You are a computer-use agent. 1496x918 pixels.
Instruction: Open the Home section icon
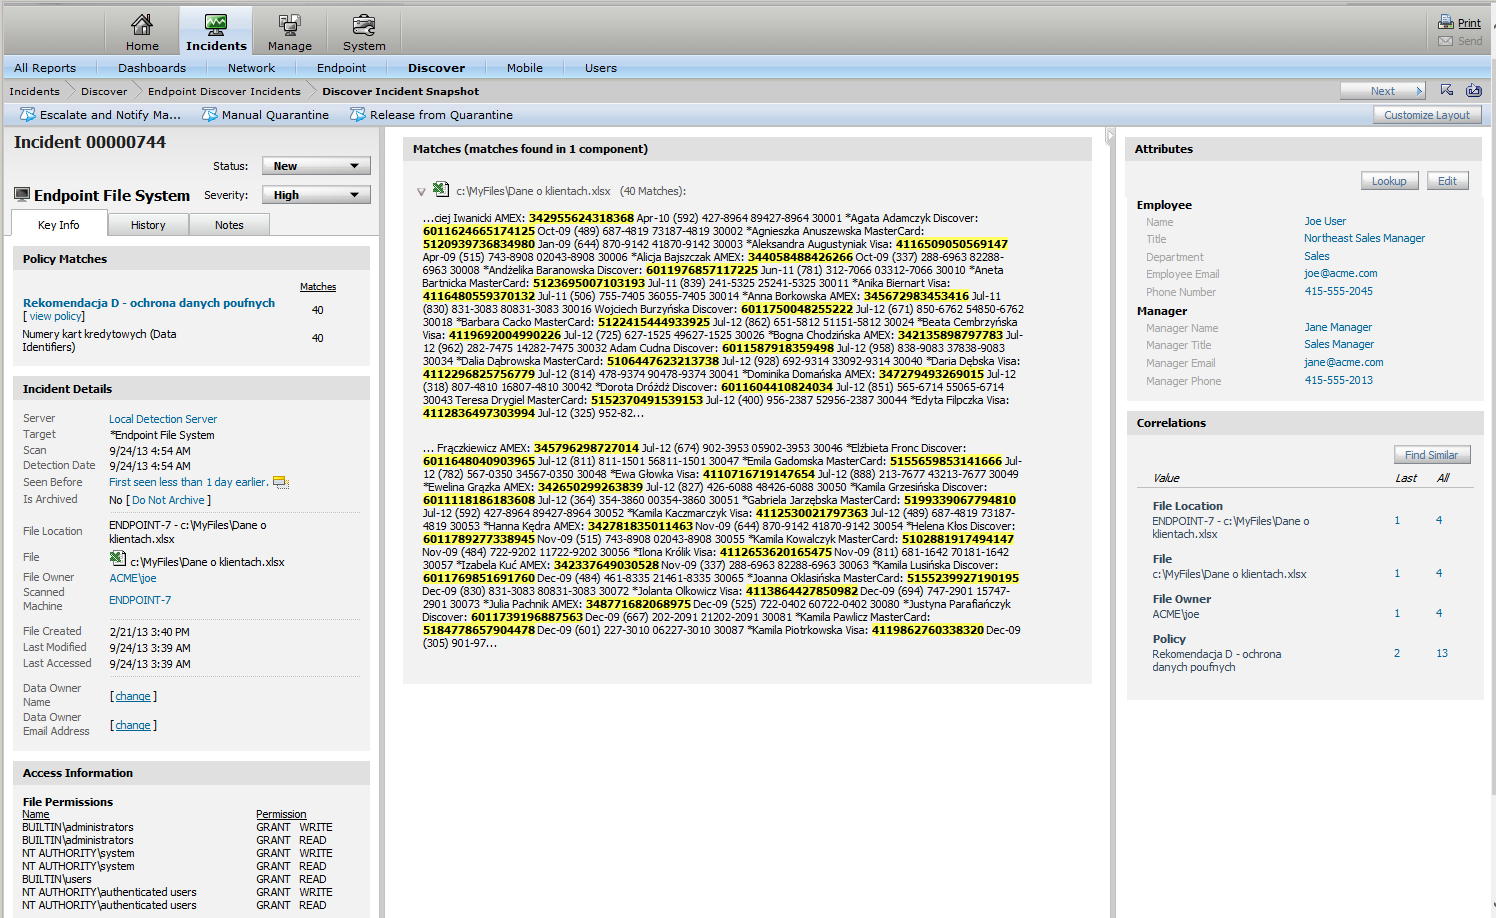click(x=142, y=24)
